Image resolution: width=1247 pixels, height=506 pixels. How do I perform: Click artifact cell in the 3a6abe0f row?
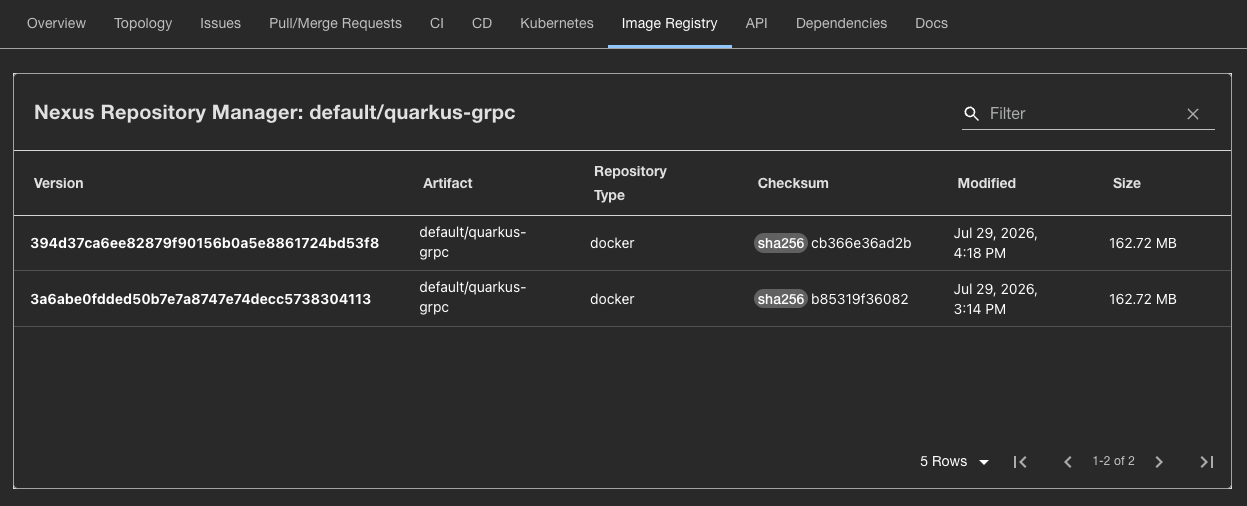coord(472,299)
